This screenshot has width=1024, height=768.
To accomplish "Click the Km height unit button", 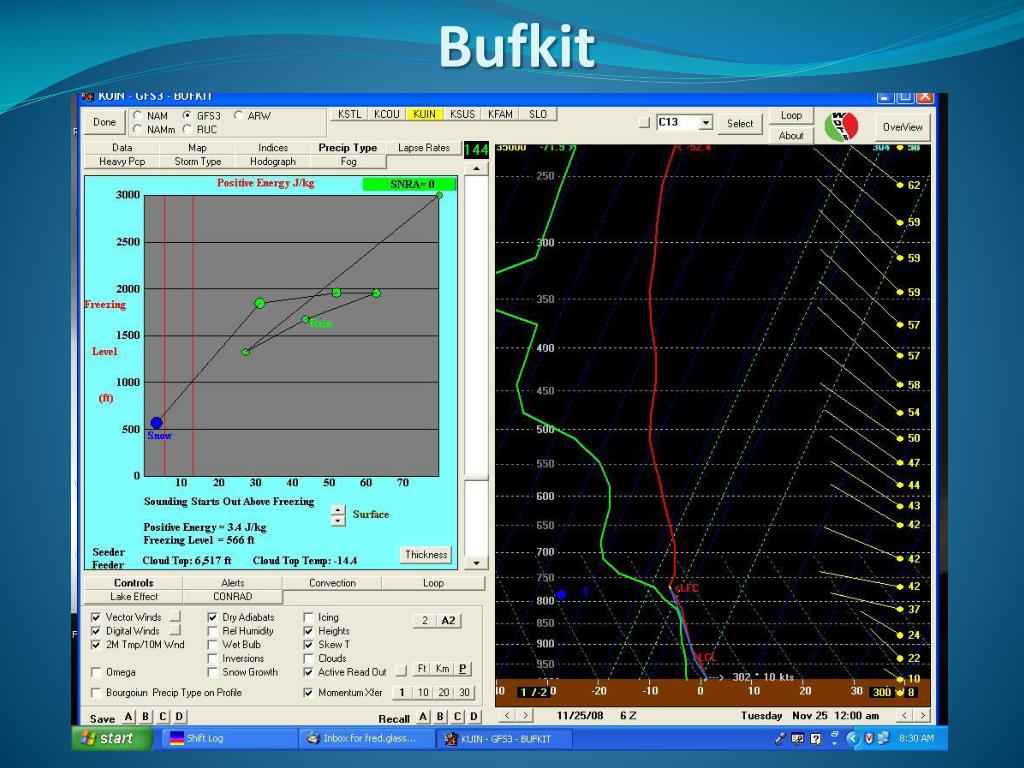I will 442,669.
